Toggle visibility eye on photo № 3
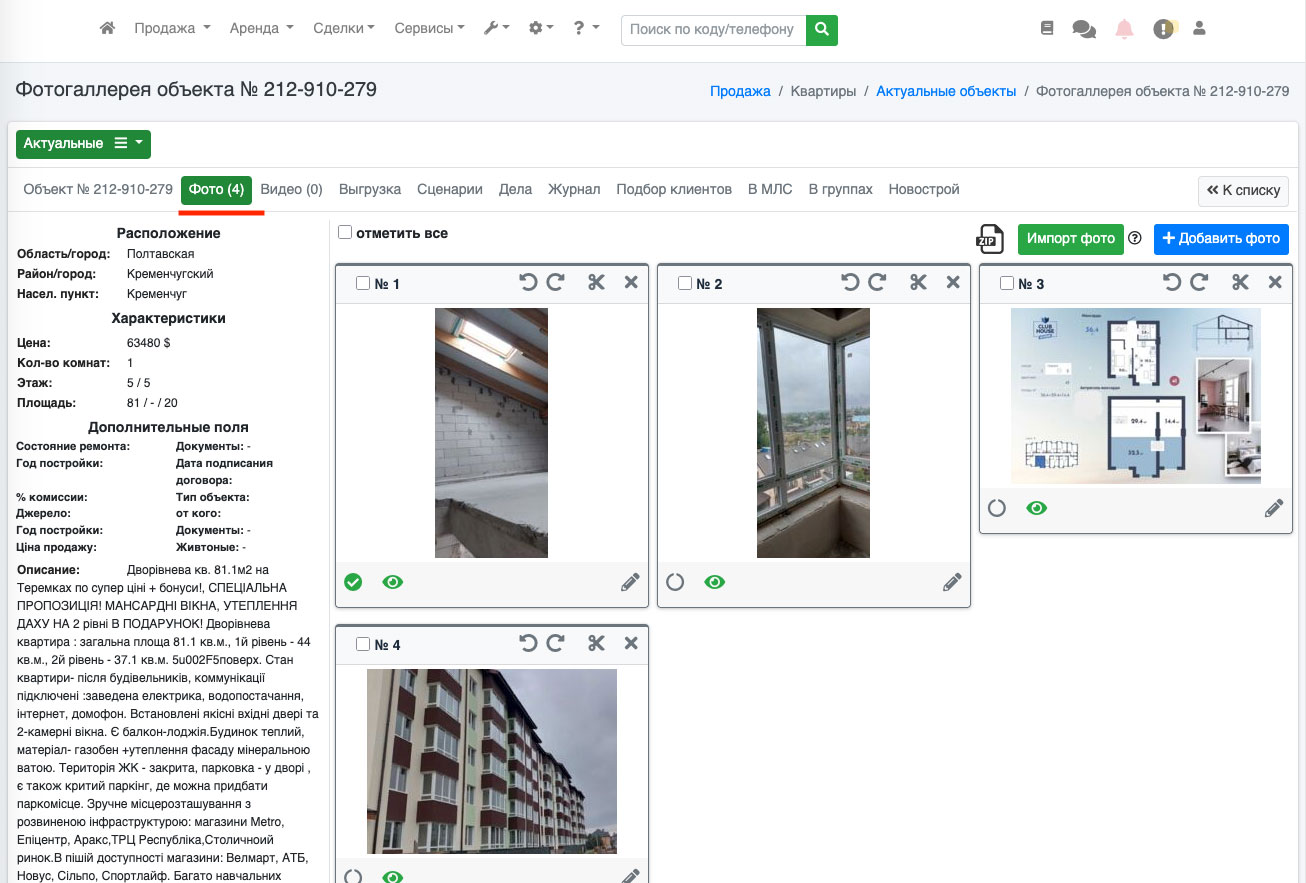The image size is (1306, 883). [x=1037, y=508]
